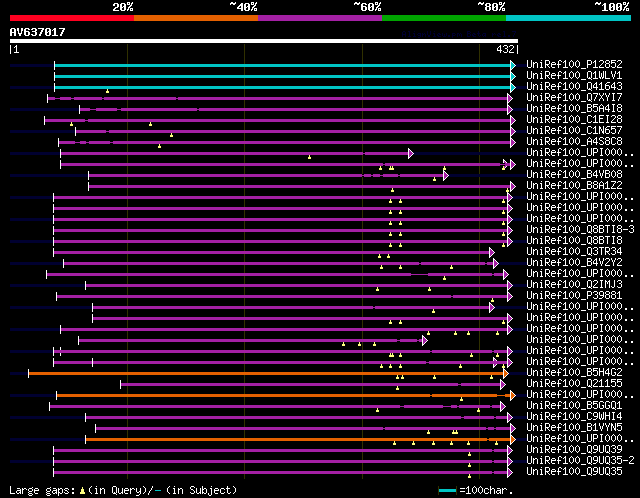This screenshot has height=498, width=640.
Task: Open hit UniRef100_Q41643
Action: [574, 87]
